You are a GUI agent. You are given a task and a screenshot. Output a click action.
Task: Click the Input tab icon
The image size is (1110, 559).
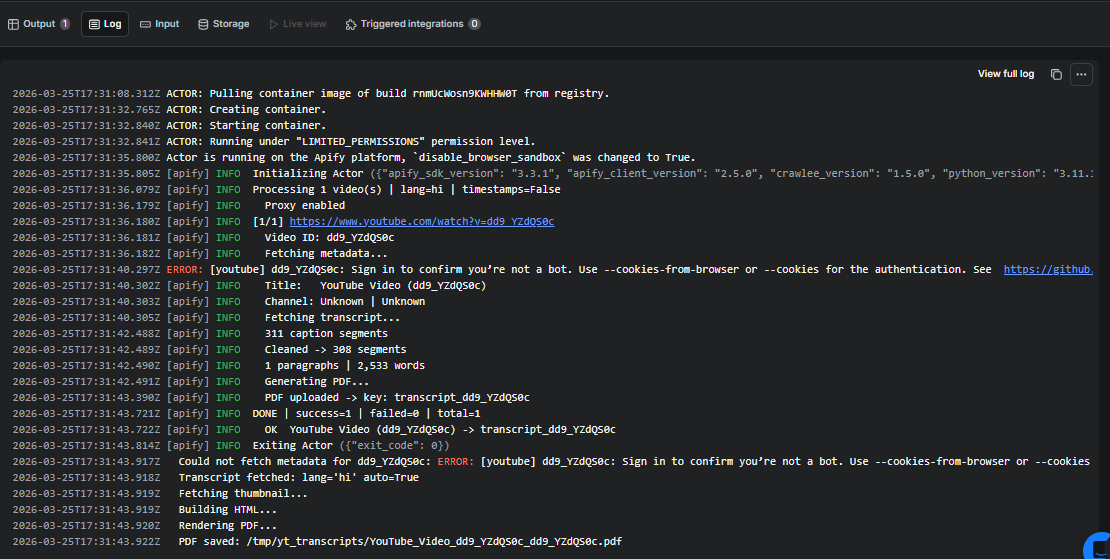pos(145,24)
